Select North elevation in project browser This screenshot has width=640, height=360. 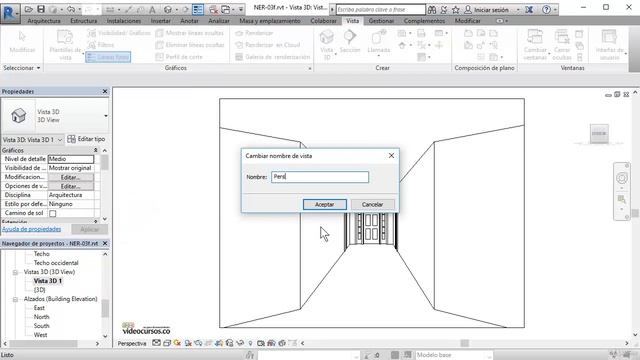(41, 317)
